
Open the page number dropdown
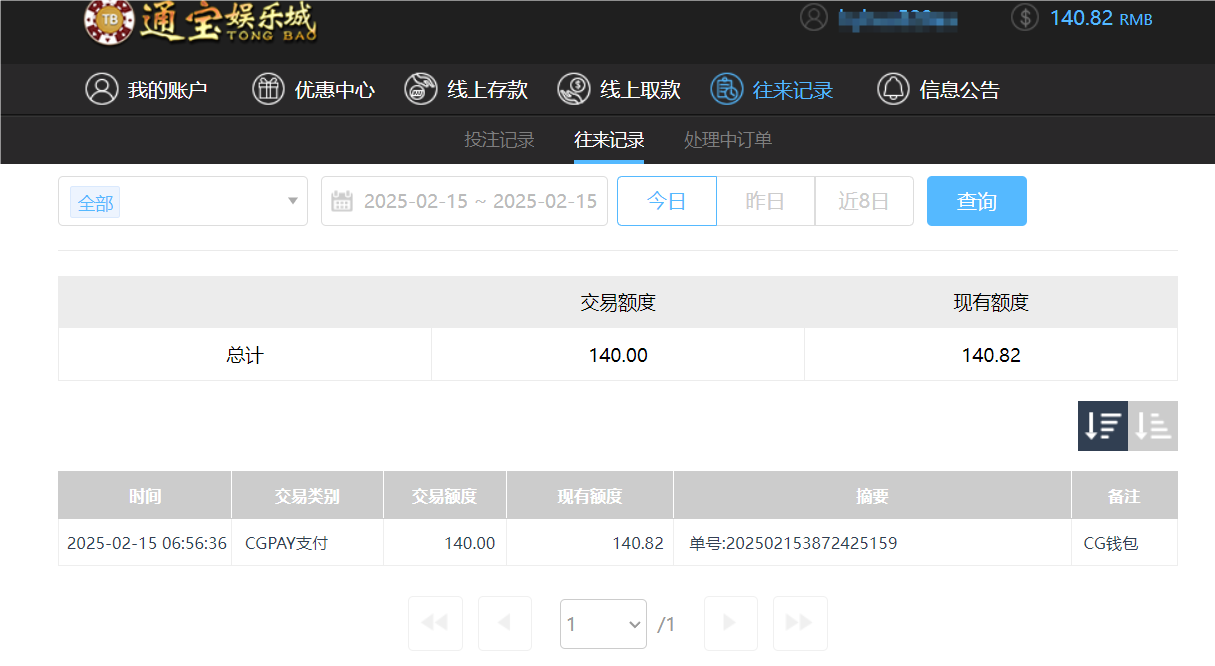(603, 623)
